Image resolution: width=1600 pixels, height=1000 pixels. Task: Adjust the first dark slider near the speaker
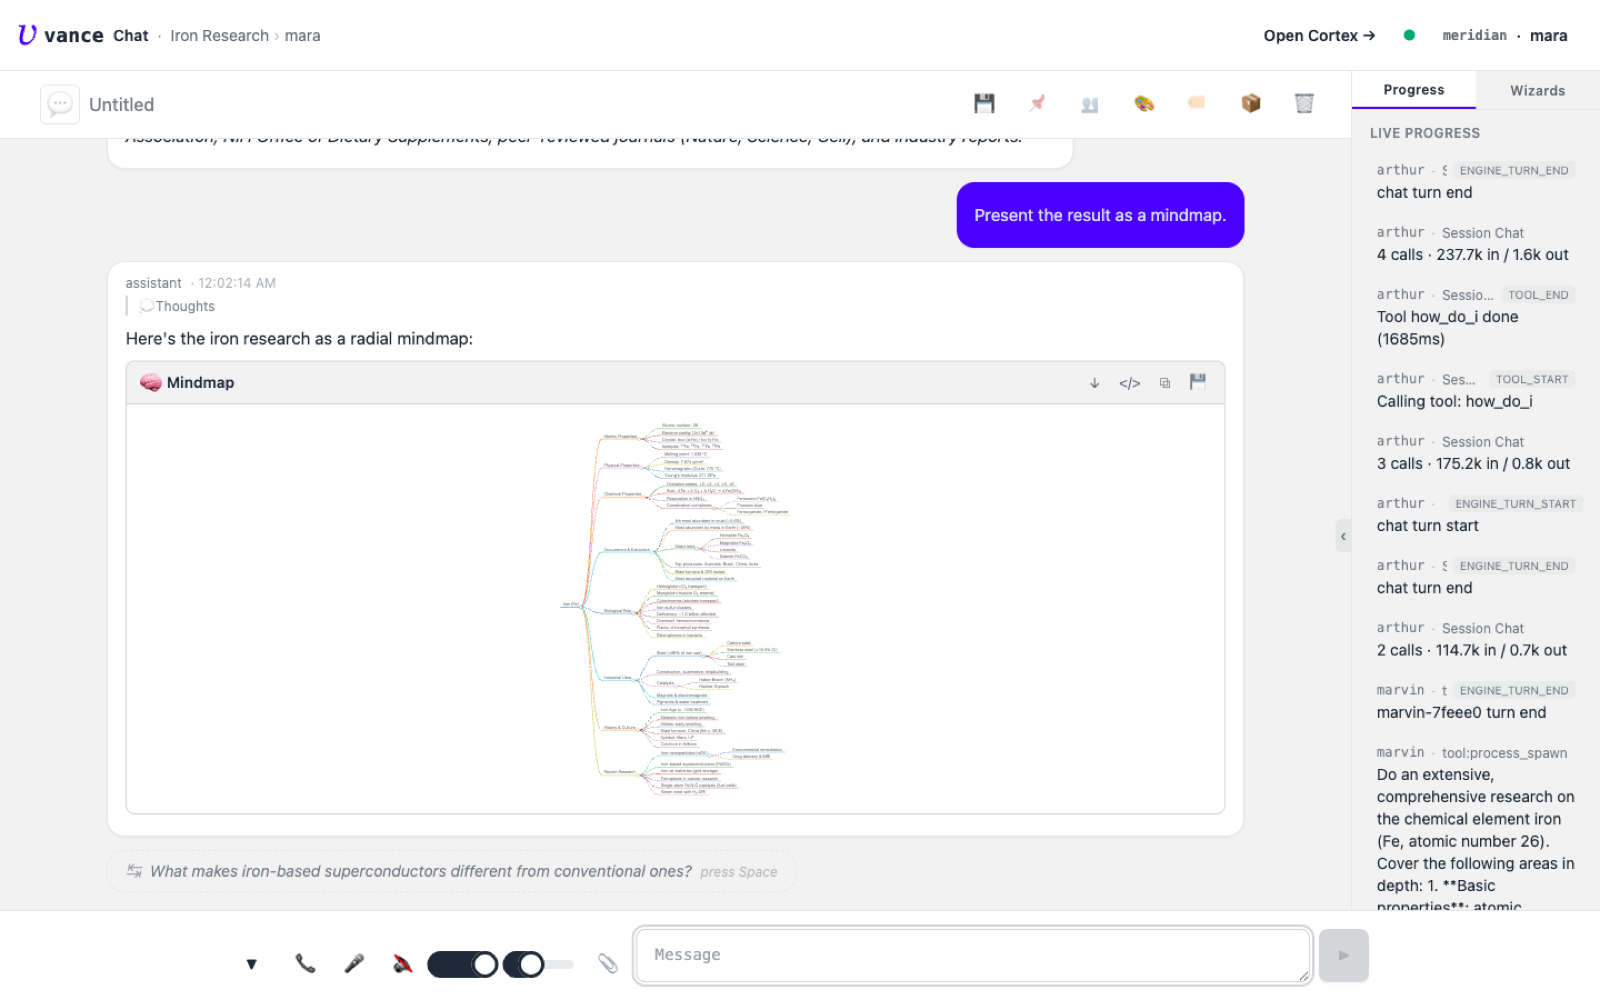(x=463, y=964)
